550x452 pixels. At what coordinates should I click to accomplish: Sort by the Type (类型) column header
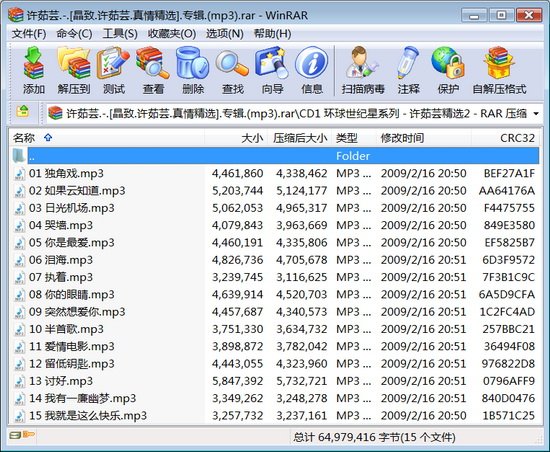pyautogui.click(x=353, y=138)
